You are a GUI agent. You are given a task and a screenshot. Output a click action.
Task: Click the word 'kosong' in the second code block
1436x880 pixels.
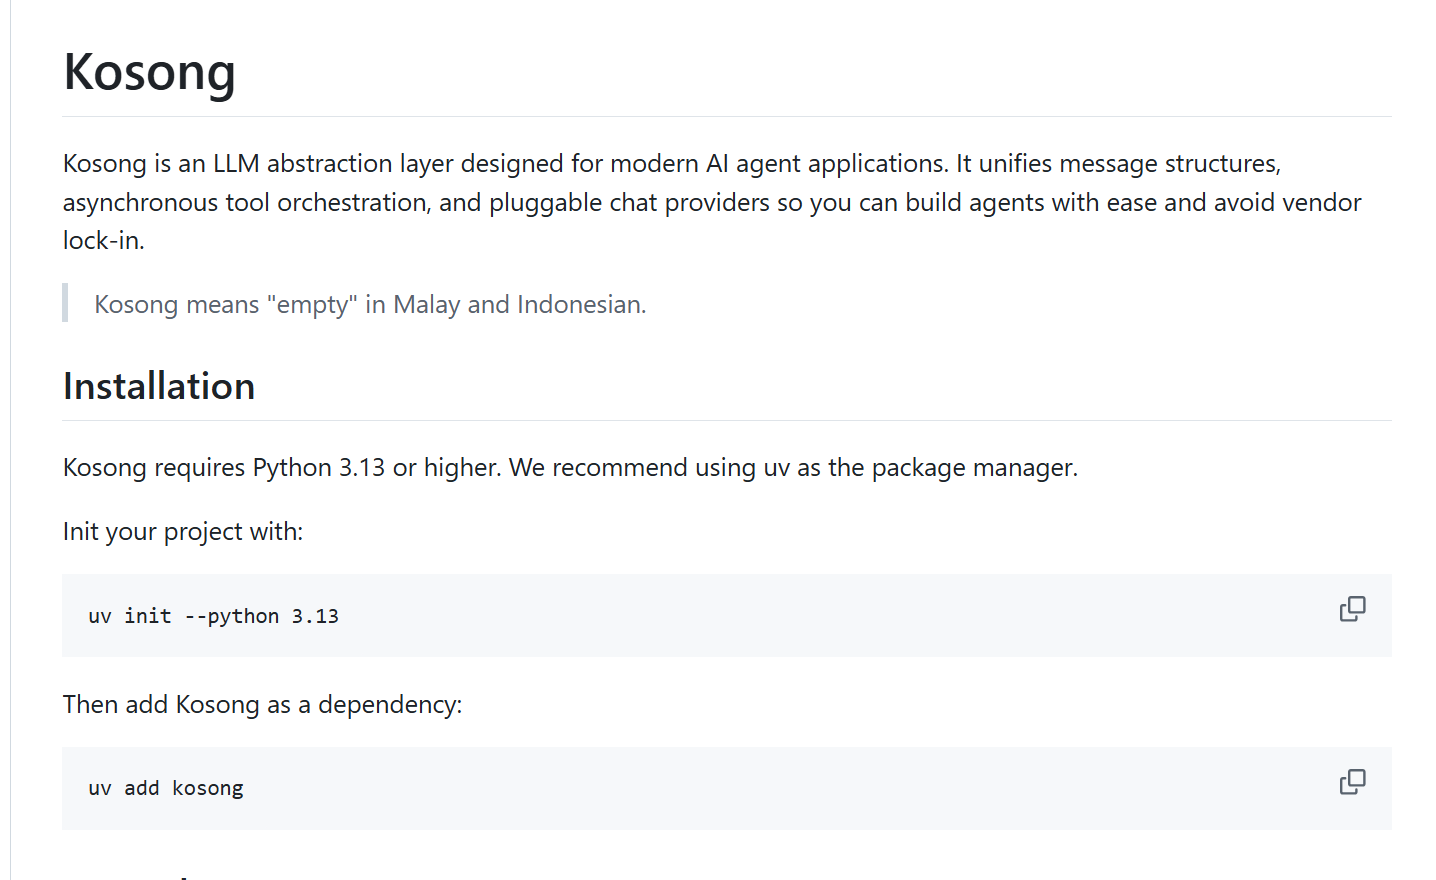(x=207, y=788)
